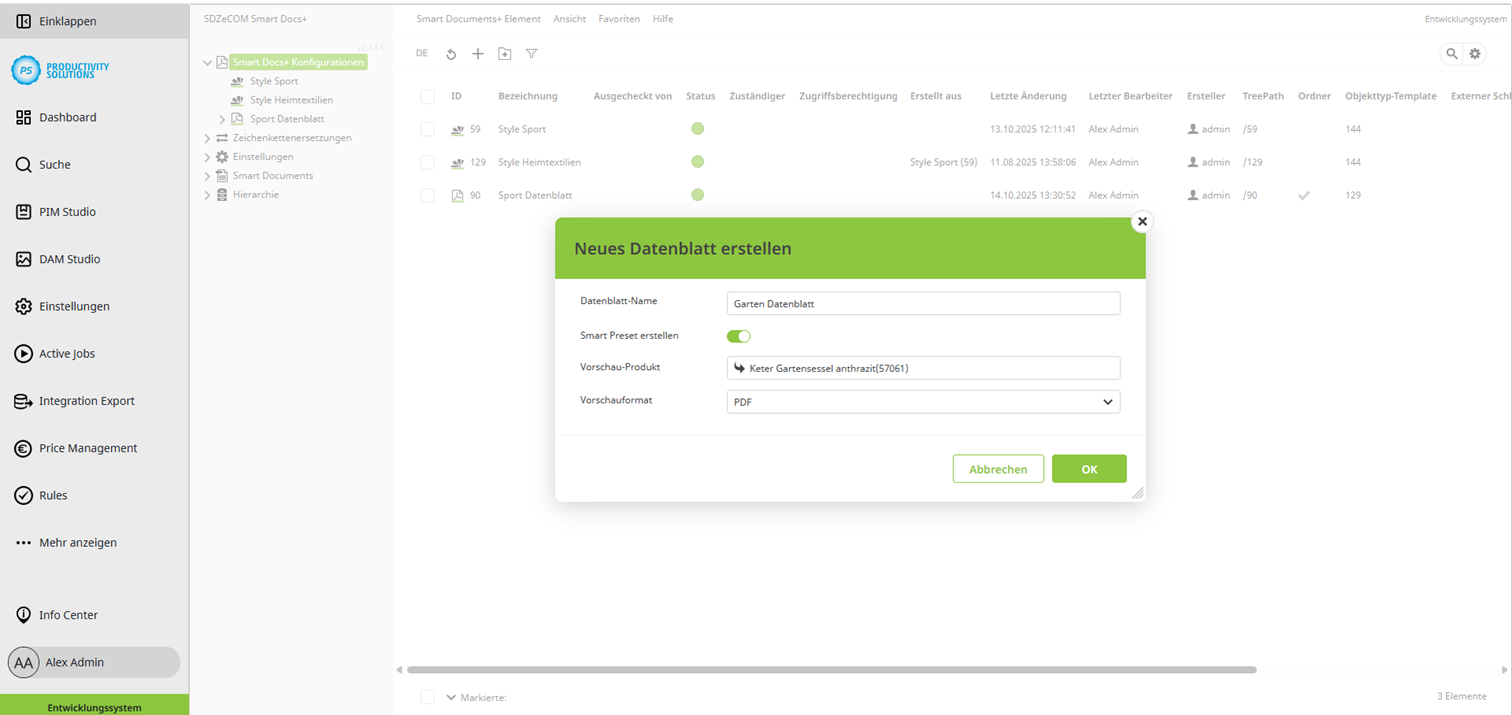1512x715 pixels.
Task: Enable Smart Preset erstellen toggle
Action: [738, 336]
